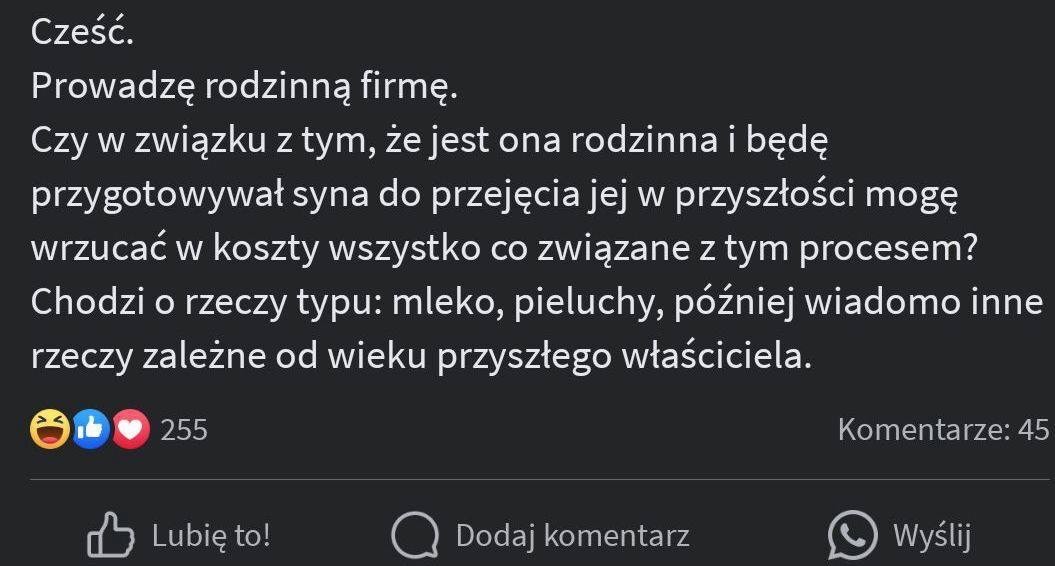Click the speech bubble comment icon
This screenshot has width=1055, height=566.
coord(414,536)
